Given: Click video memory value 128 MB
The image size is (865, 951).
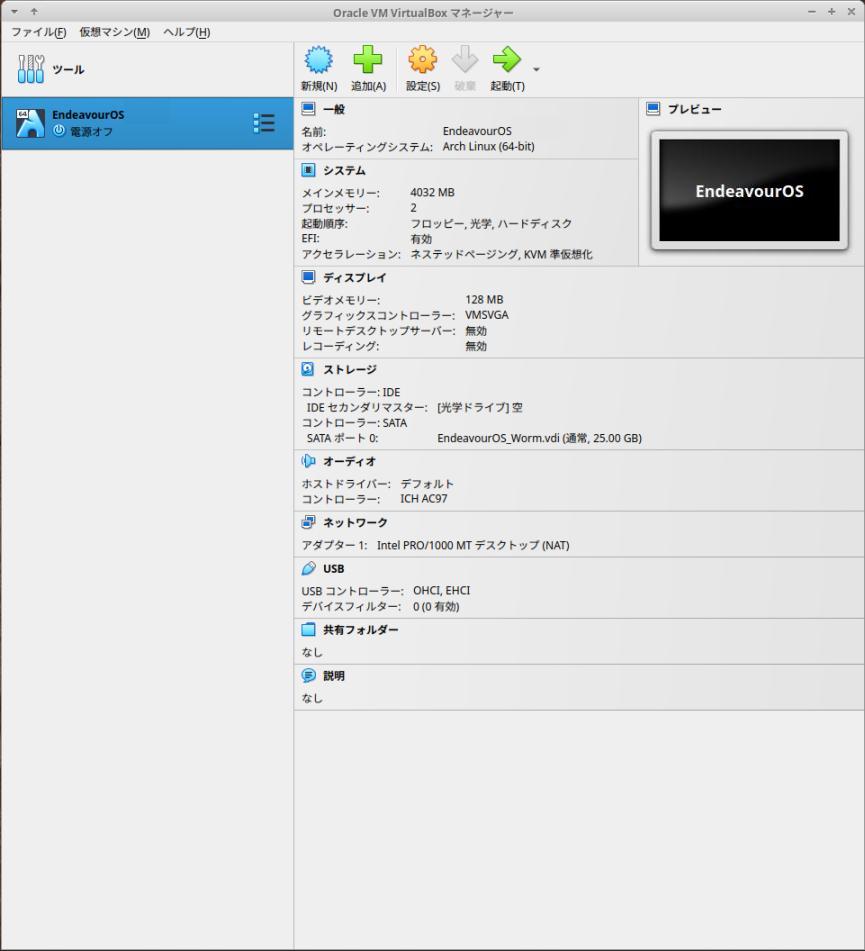Looking at the screenshot, I should [x=484, y=300].
